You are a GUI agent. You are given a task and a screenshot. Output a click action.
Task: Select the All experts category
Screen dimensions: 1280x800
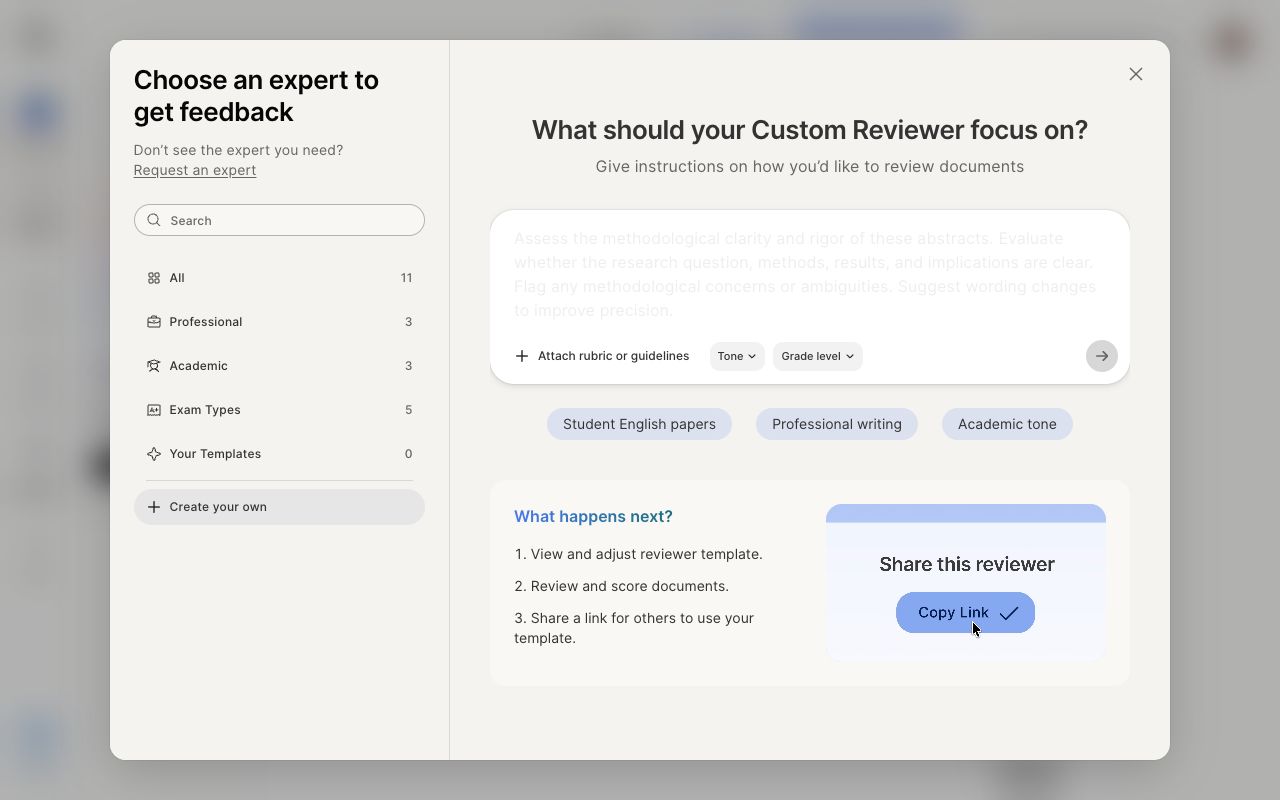coord(279,278)
